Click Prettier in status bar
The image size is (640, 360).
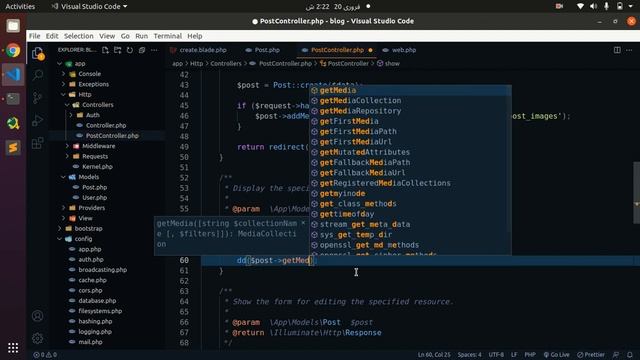point(591,355)
